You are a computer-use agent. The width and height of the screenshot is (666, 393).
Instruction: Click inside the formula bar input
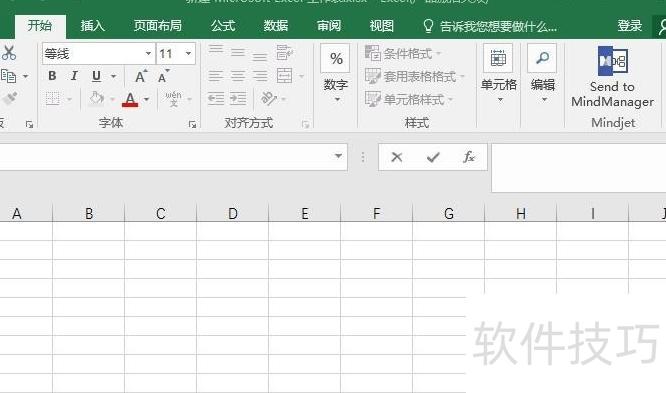click(x=579, y=168)
